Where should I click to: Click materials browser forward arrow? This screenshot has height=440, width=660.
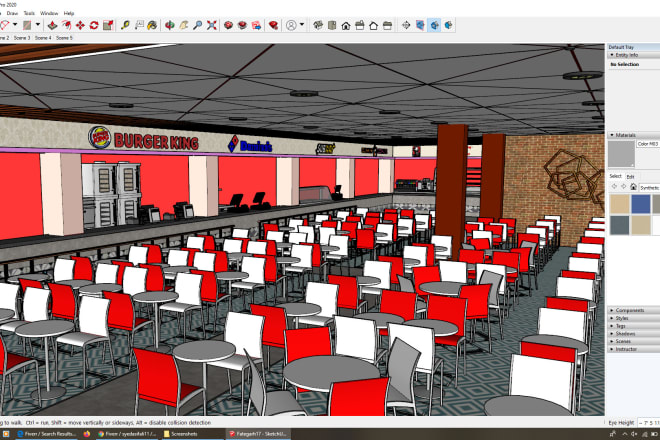point(623,187)
